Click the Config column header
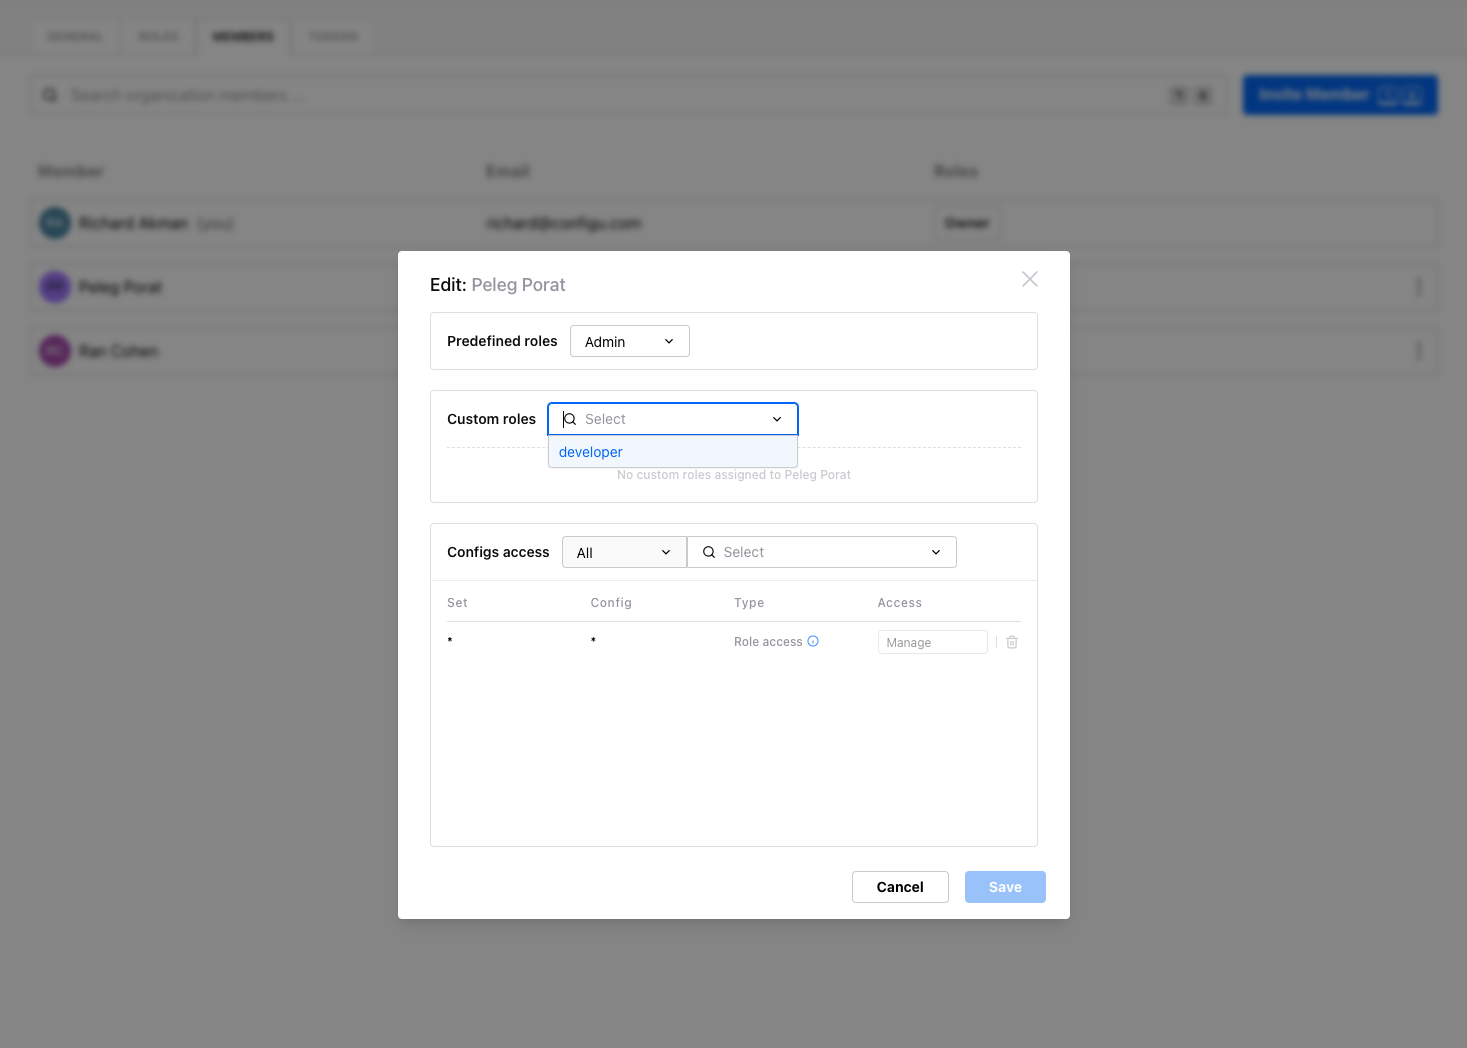Image resolution: width=1467 pixels, height=1048 pixels. tap(611, 603)
